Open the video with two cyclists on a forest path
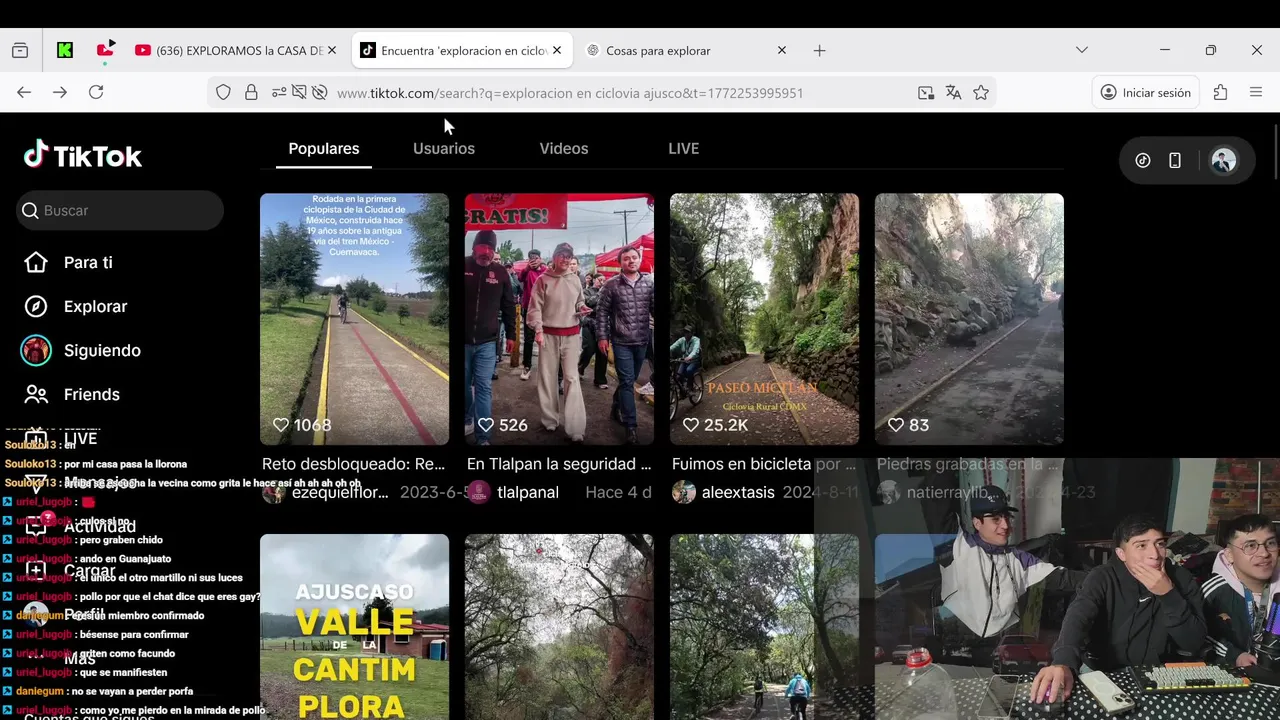Viewport: 1280px width, 720px height. click(764, 627)
